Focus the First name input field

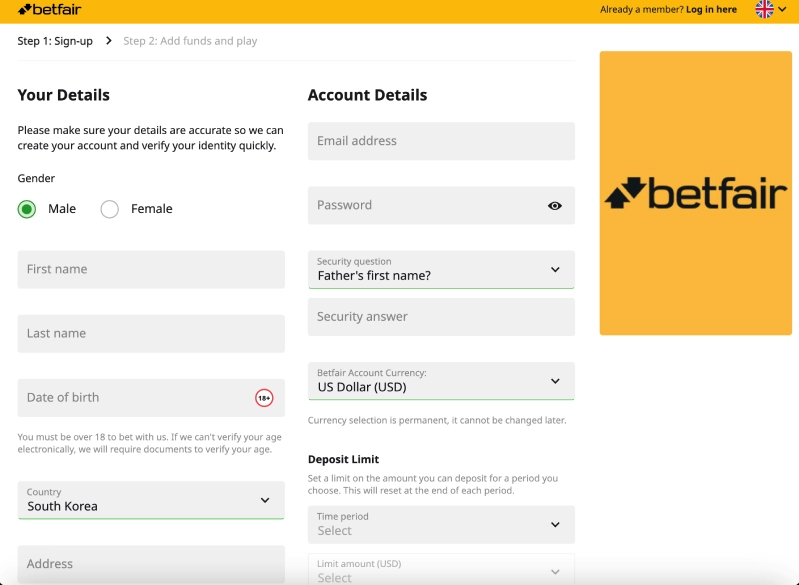point(151,270)
